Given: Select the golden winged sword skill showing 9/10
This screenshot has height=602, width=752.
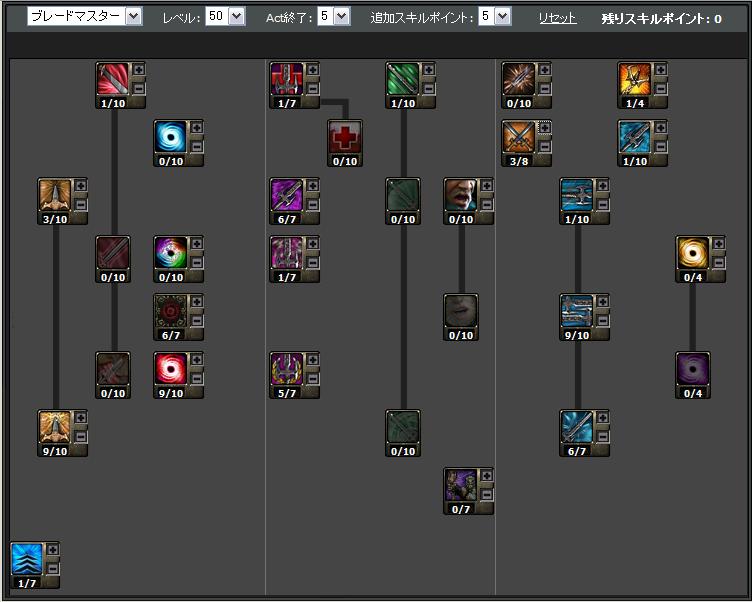Looking at the screenshot, I should (55, 427).
